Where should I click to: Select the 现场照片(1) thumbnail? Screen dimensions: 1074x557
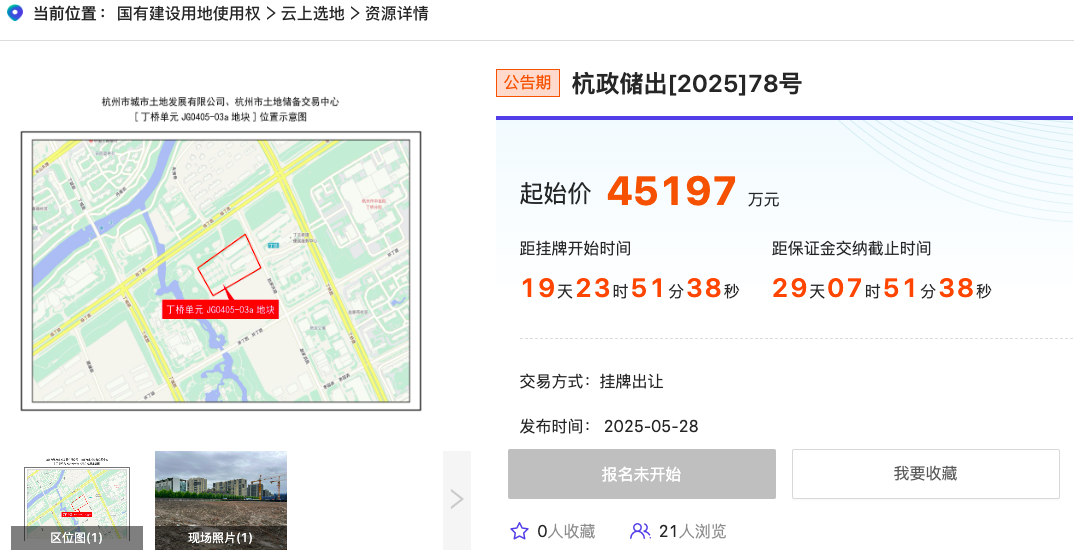(x=221, y=500)
